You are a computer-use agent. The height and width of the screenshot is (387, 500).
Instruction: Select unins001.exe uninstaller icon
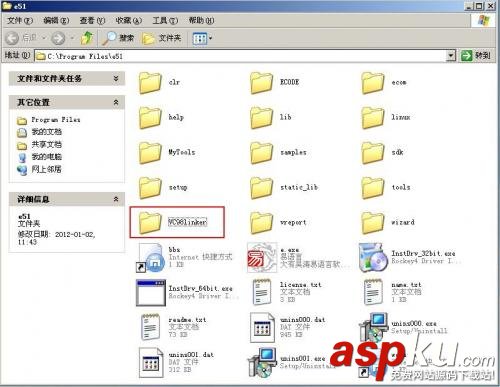click(x=262, y=363)
